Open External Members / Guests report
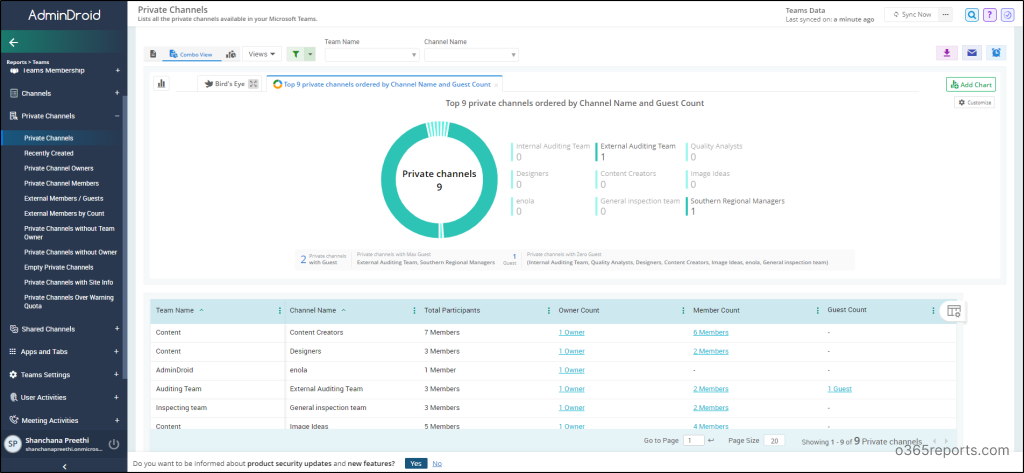The image size is (1024, 473). [63, 199]
